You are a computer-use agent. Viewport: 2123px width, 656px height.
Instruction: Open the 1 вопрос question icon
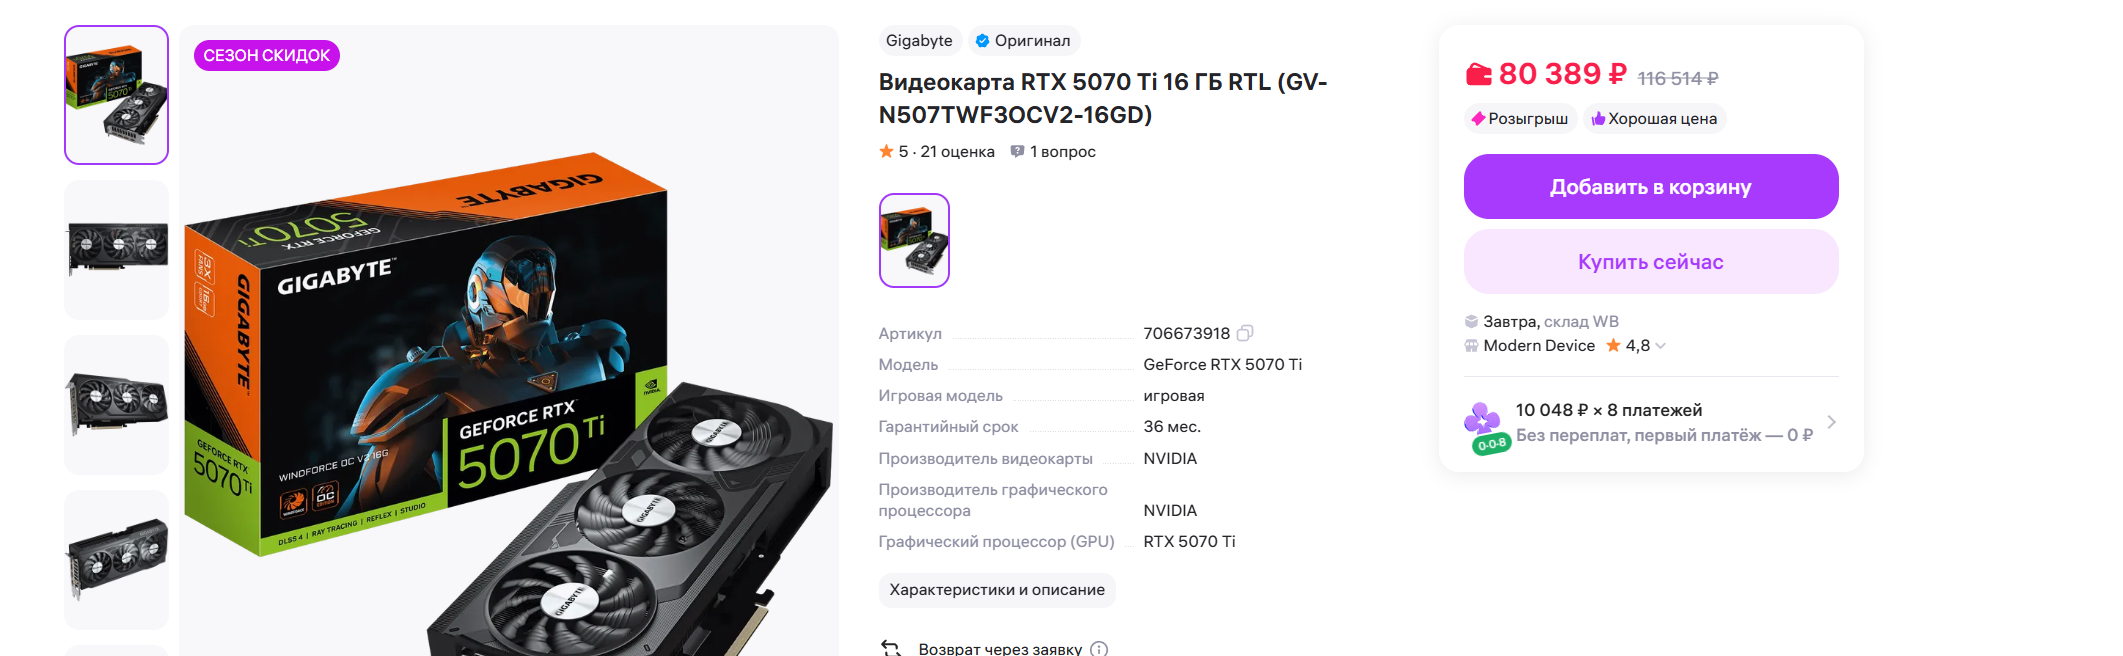point(1018,152)
